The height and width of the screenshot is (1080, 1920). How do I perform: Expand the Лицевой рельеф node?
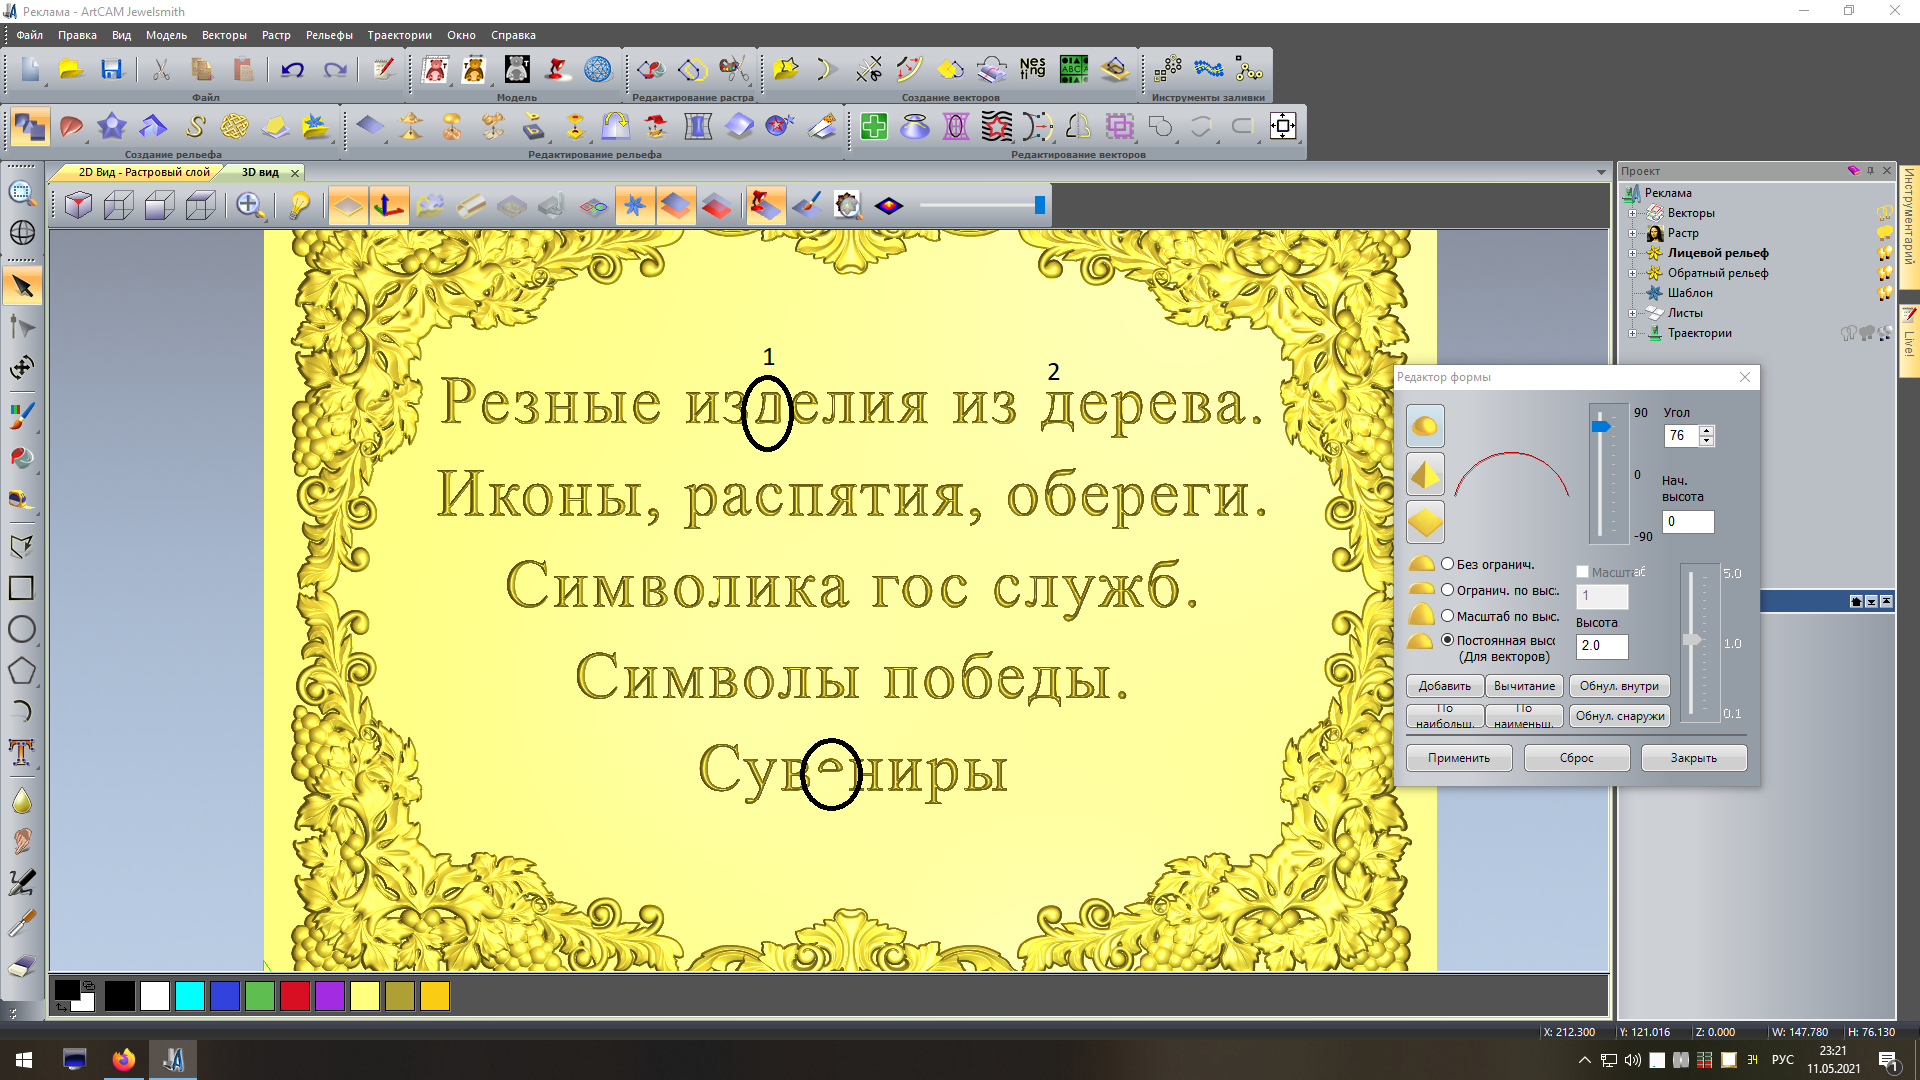1632,253
